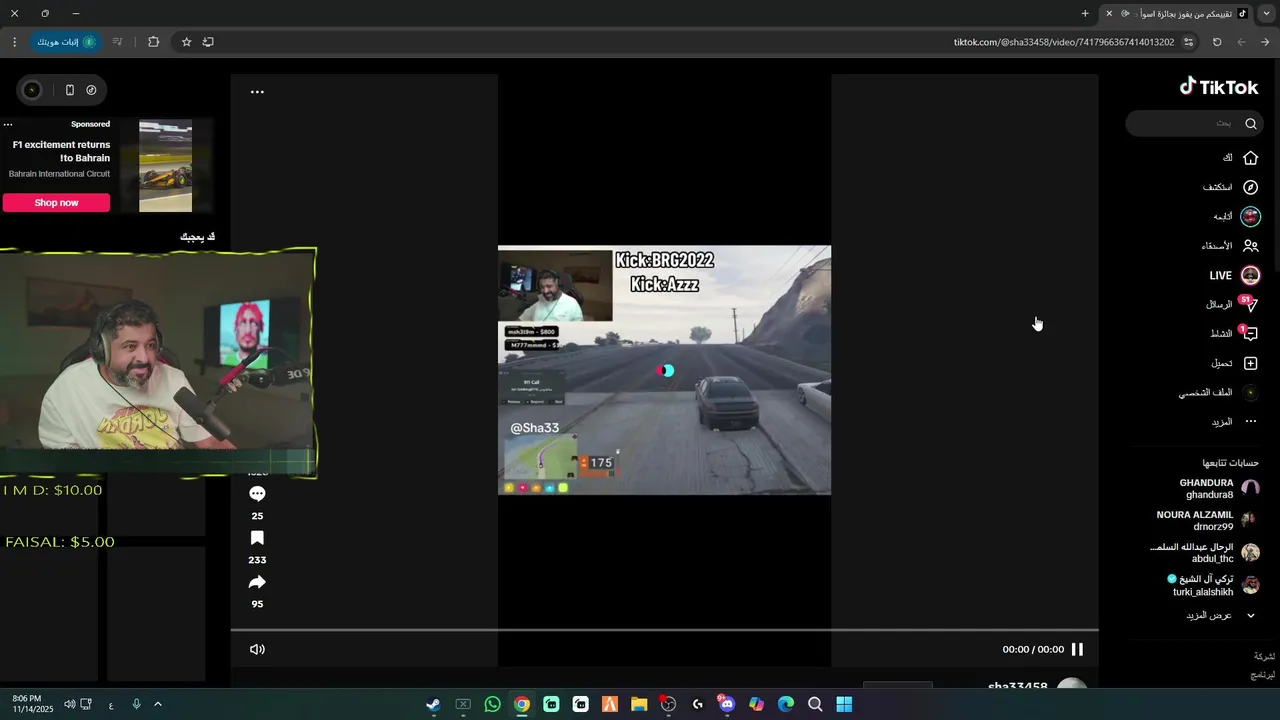Open a new browser tab

pyautogui.click(x=1085, y=14)
